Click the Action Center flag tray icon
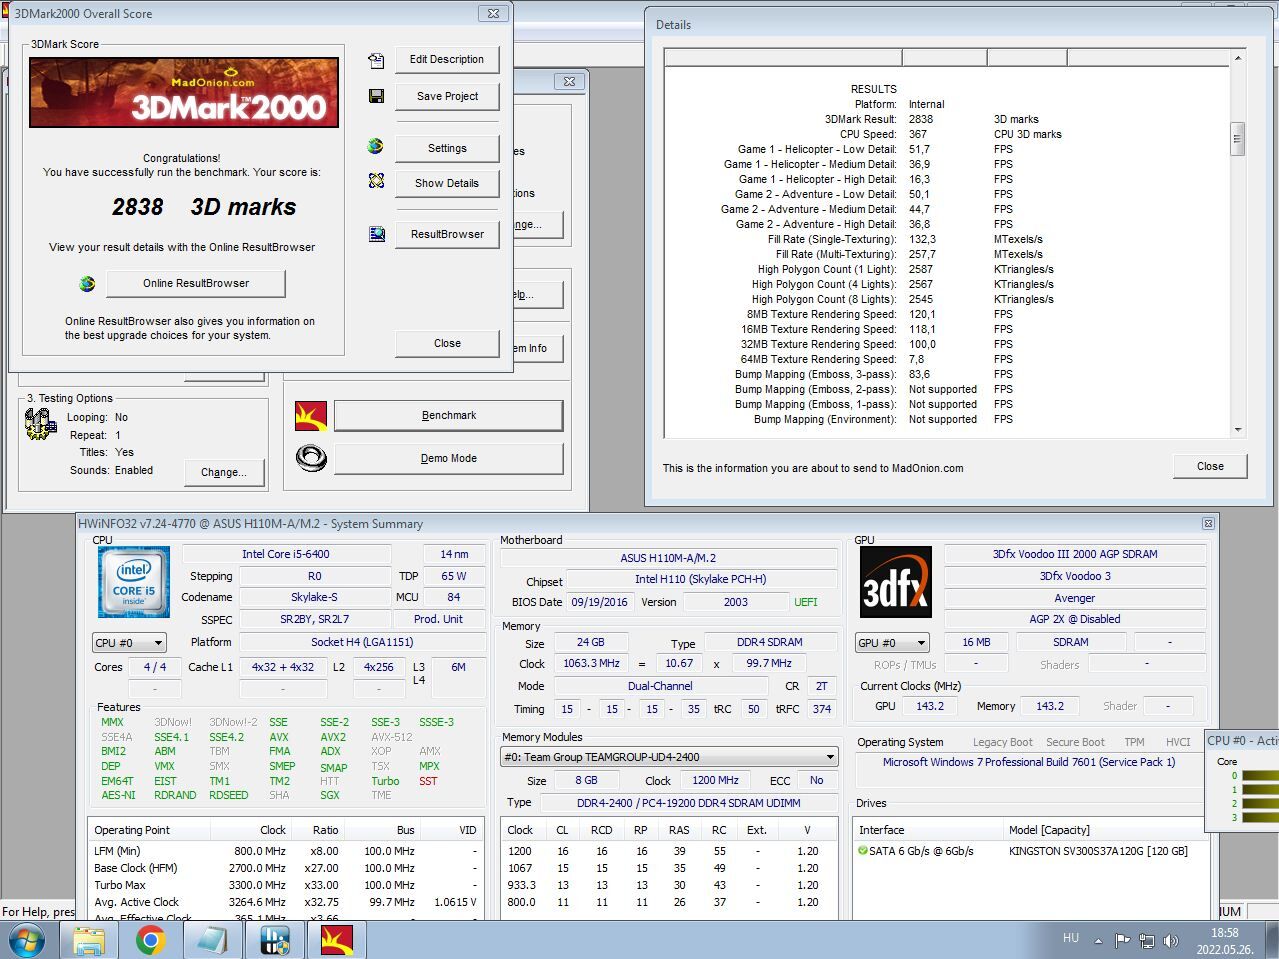The width and height of the screenshot is (1279, 959). (1122, 941)
